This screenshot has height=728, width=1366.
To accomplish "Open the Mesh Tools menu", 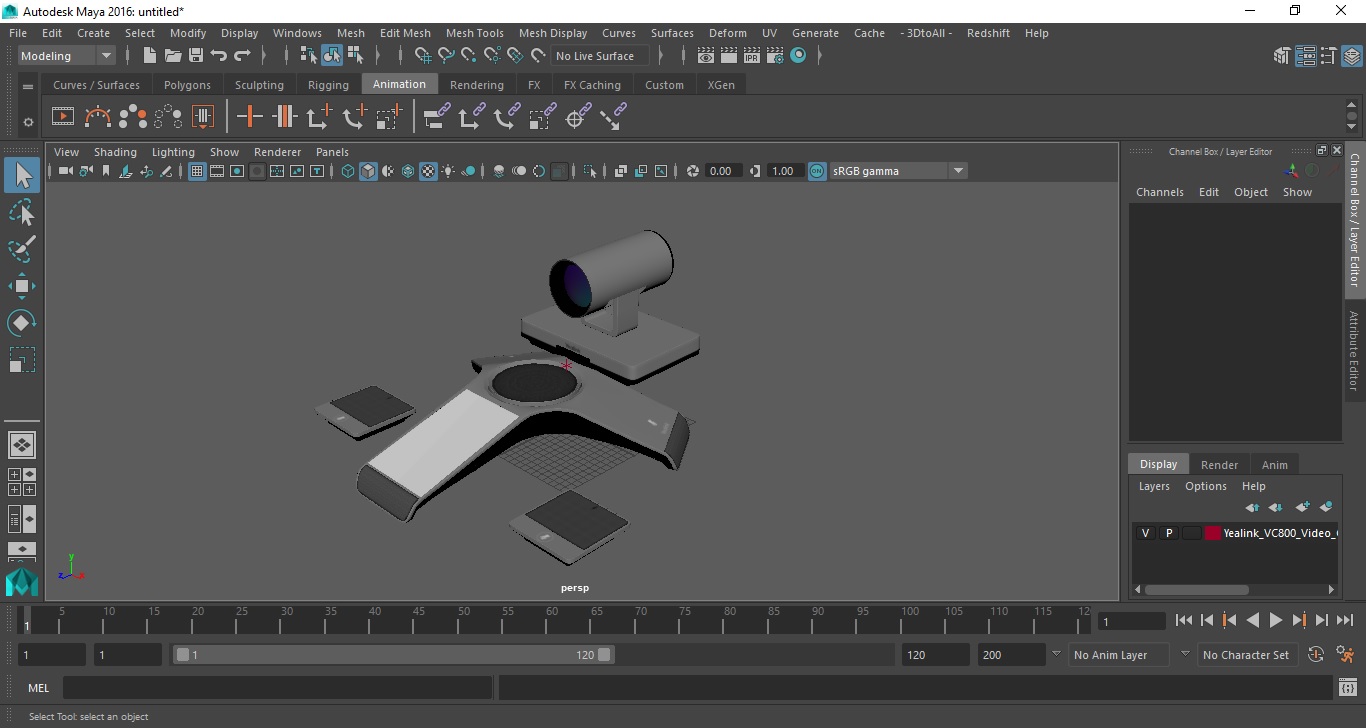I will pyautogui.click(x=474, y=33).
